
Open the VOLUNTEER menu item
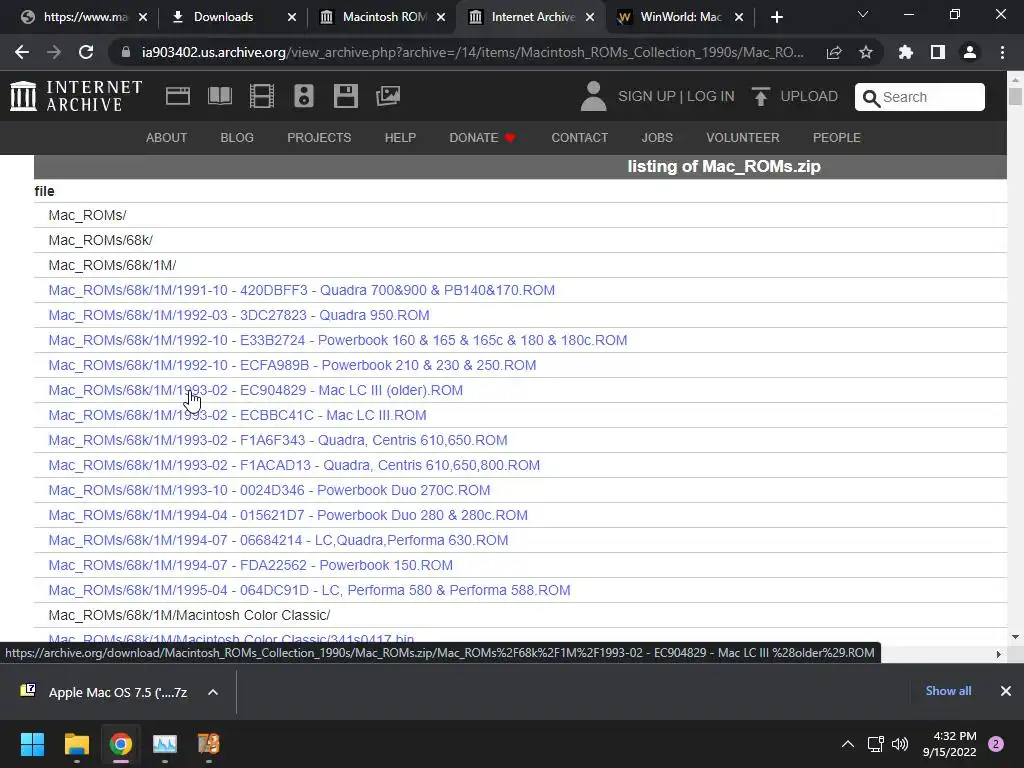743,138
